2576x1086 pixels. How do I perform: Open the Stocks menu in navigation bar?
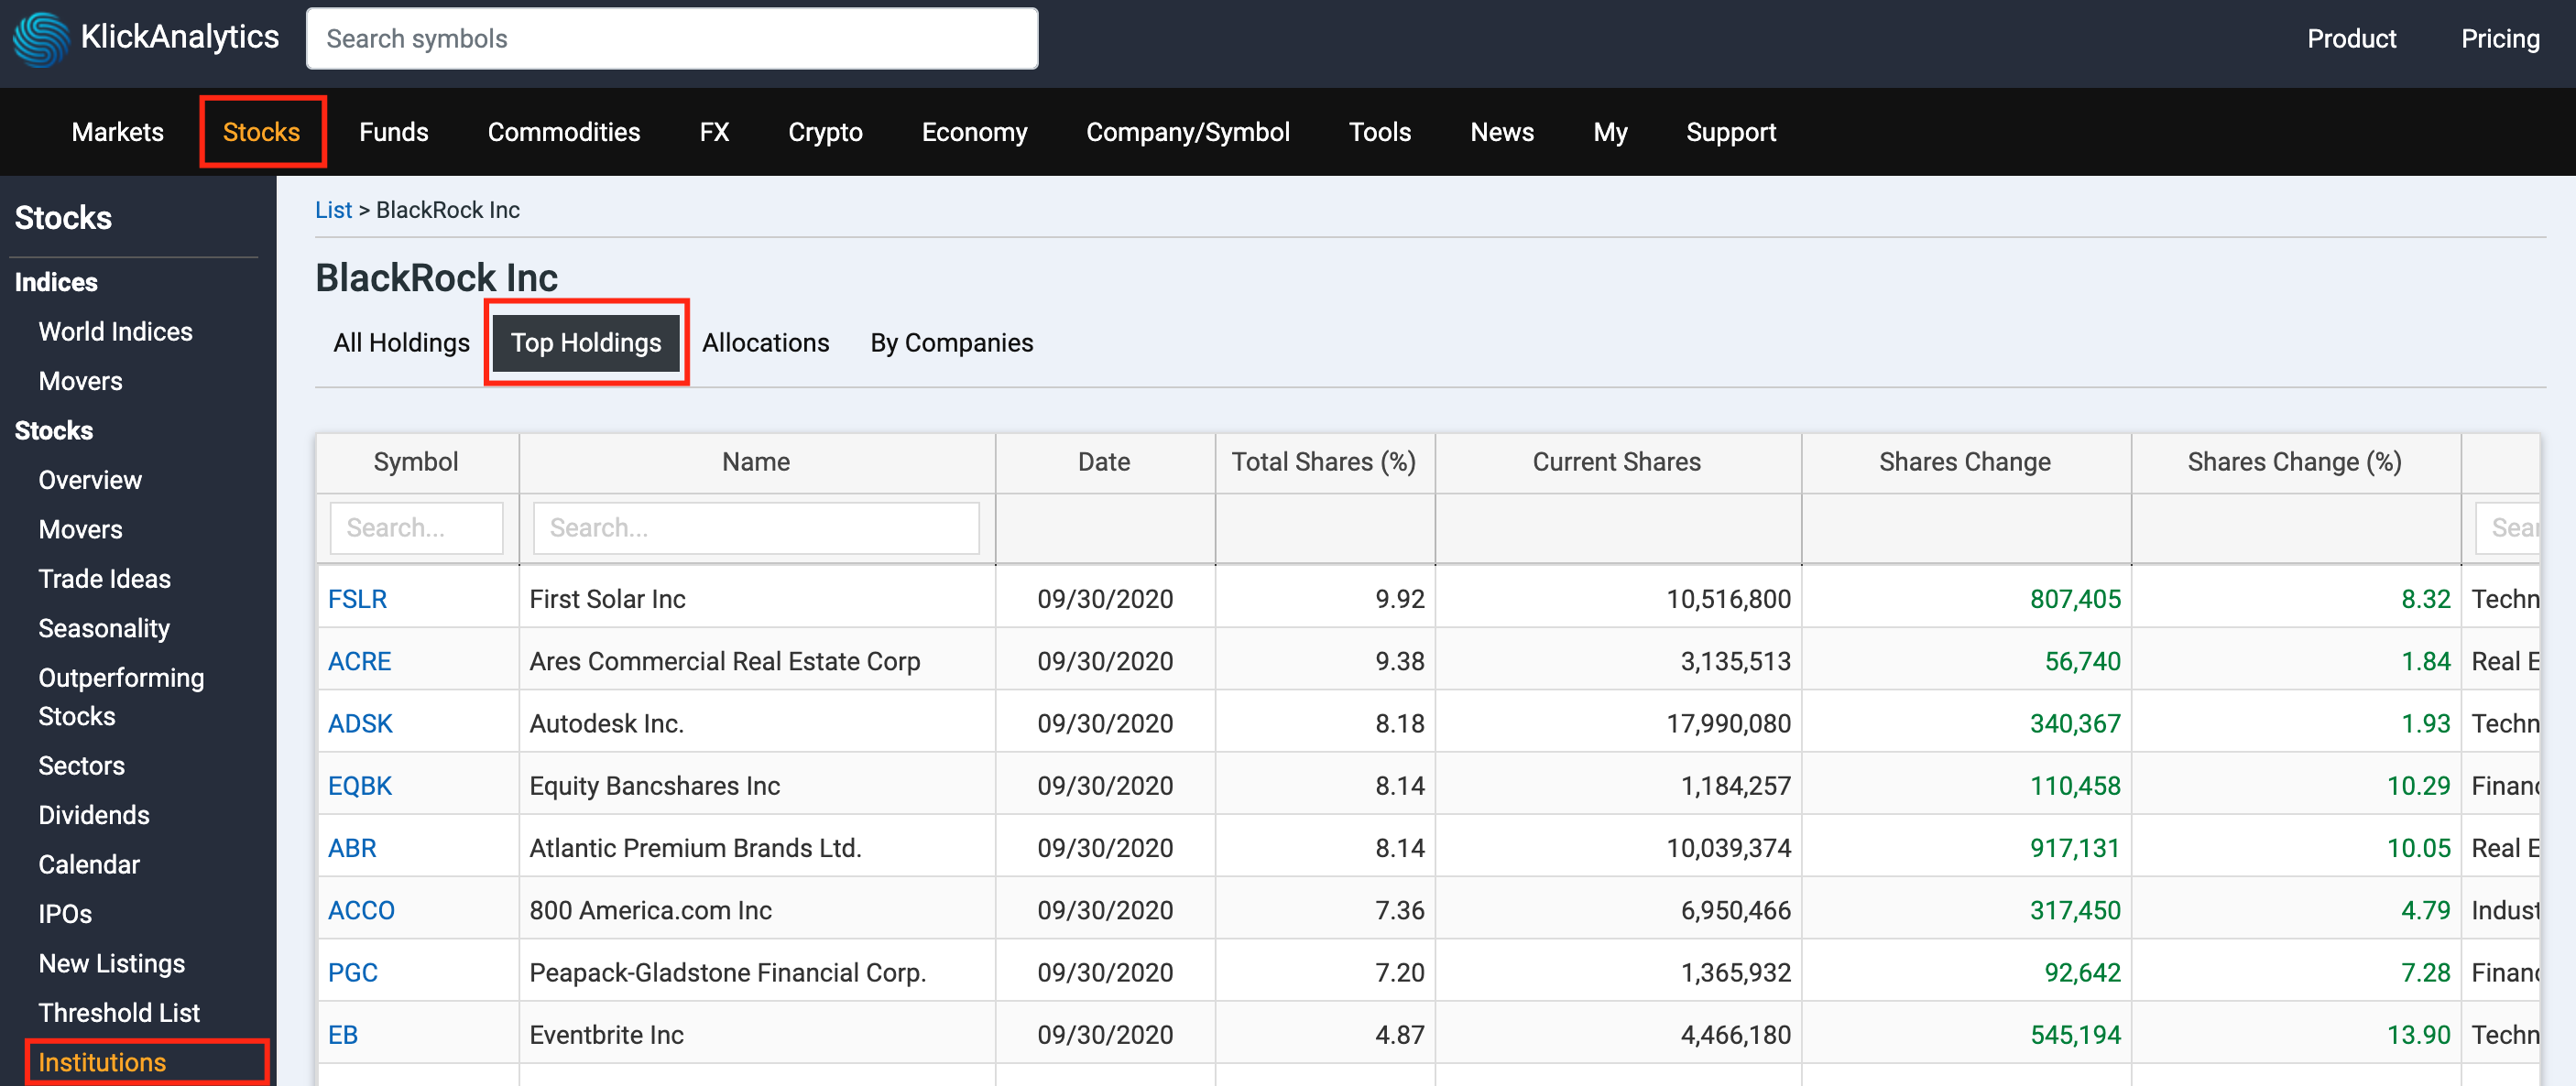pos(261,132)
